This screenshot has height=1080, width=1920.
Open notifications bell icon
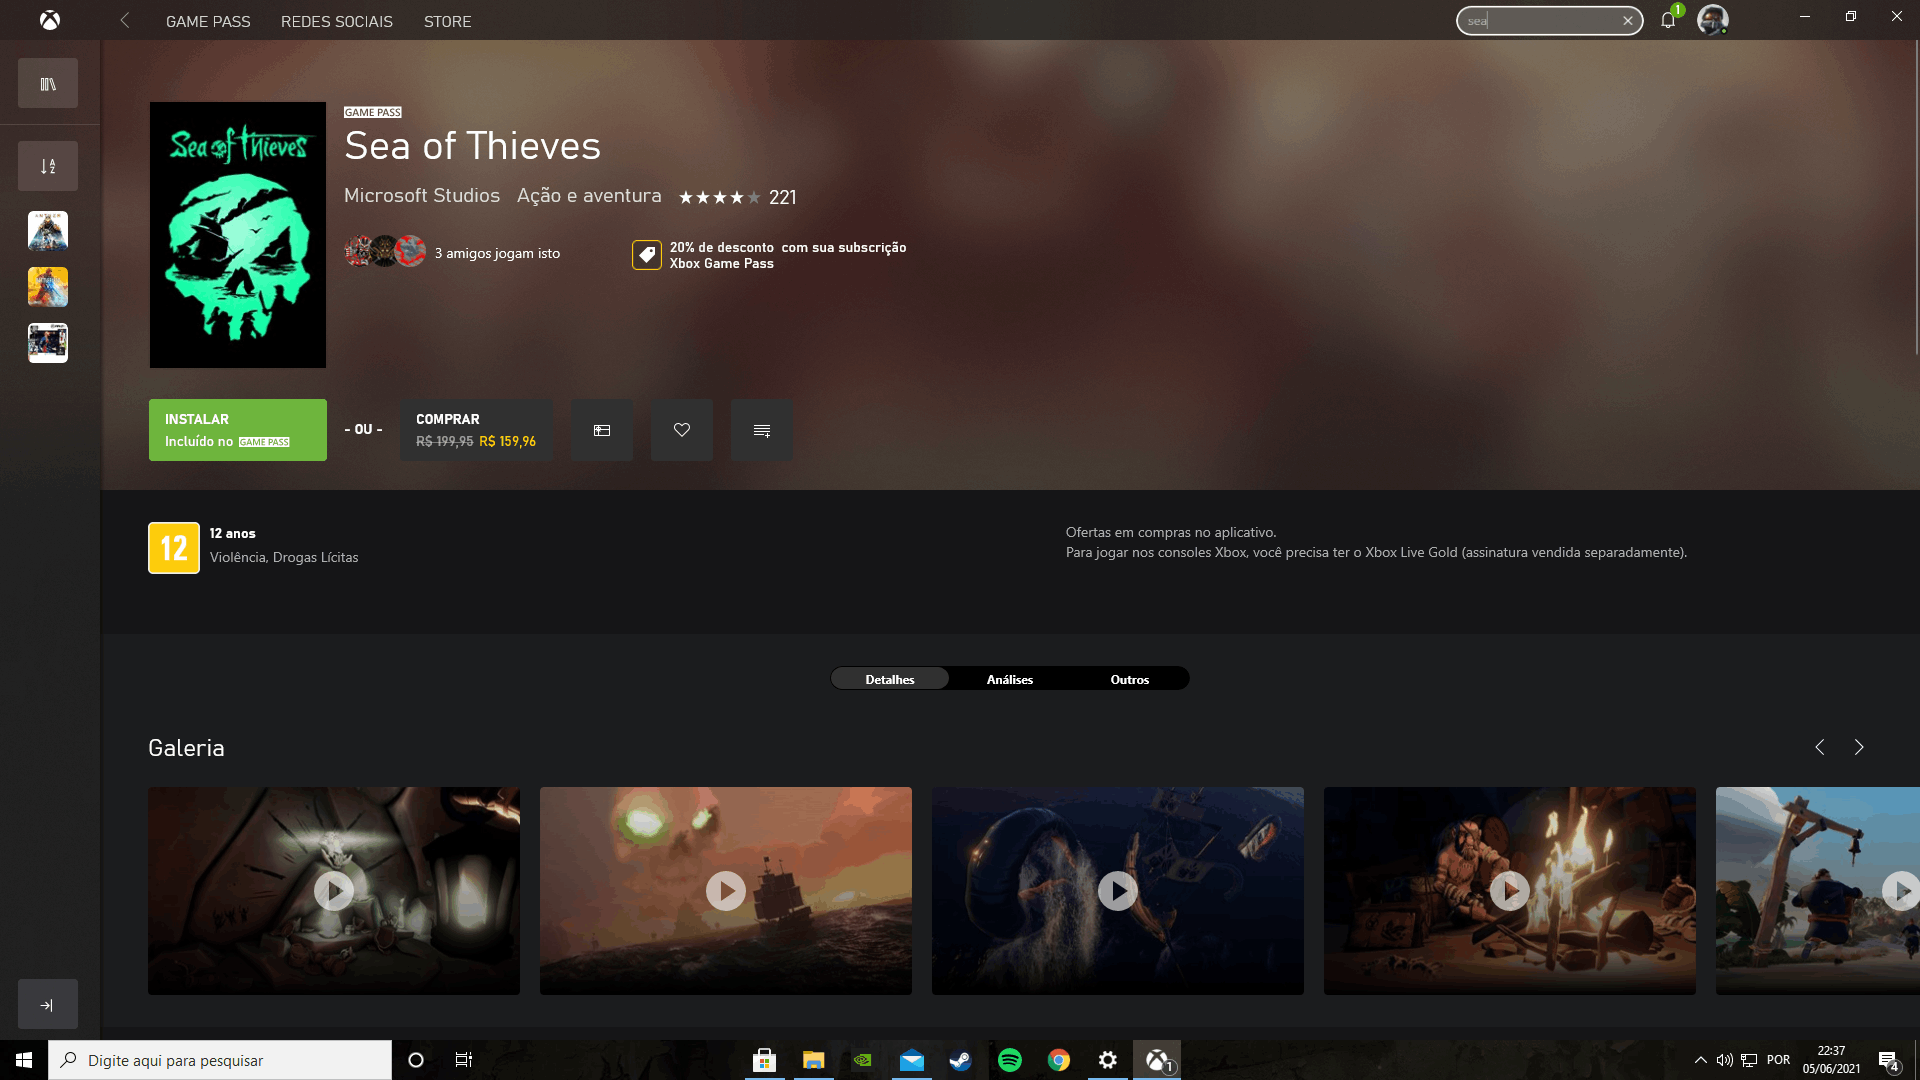[1668, 20]
